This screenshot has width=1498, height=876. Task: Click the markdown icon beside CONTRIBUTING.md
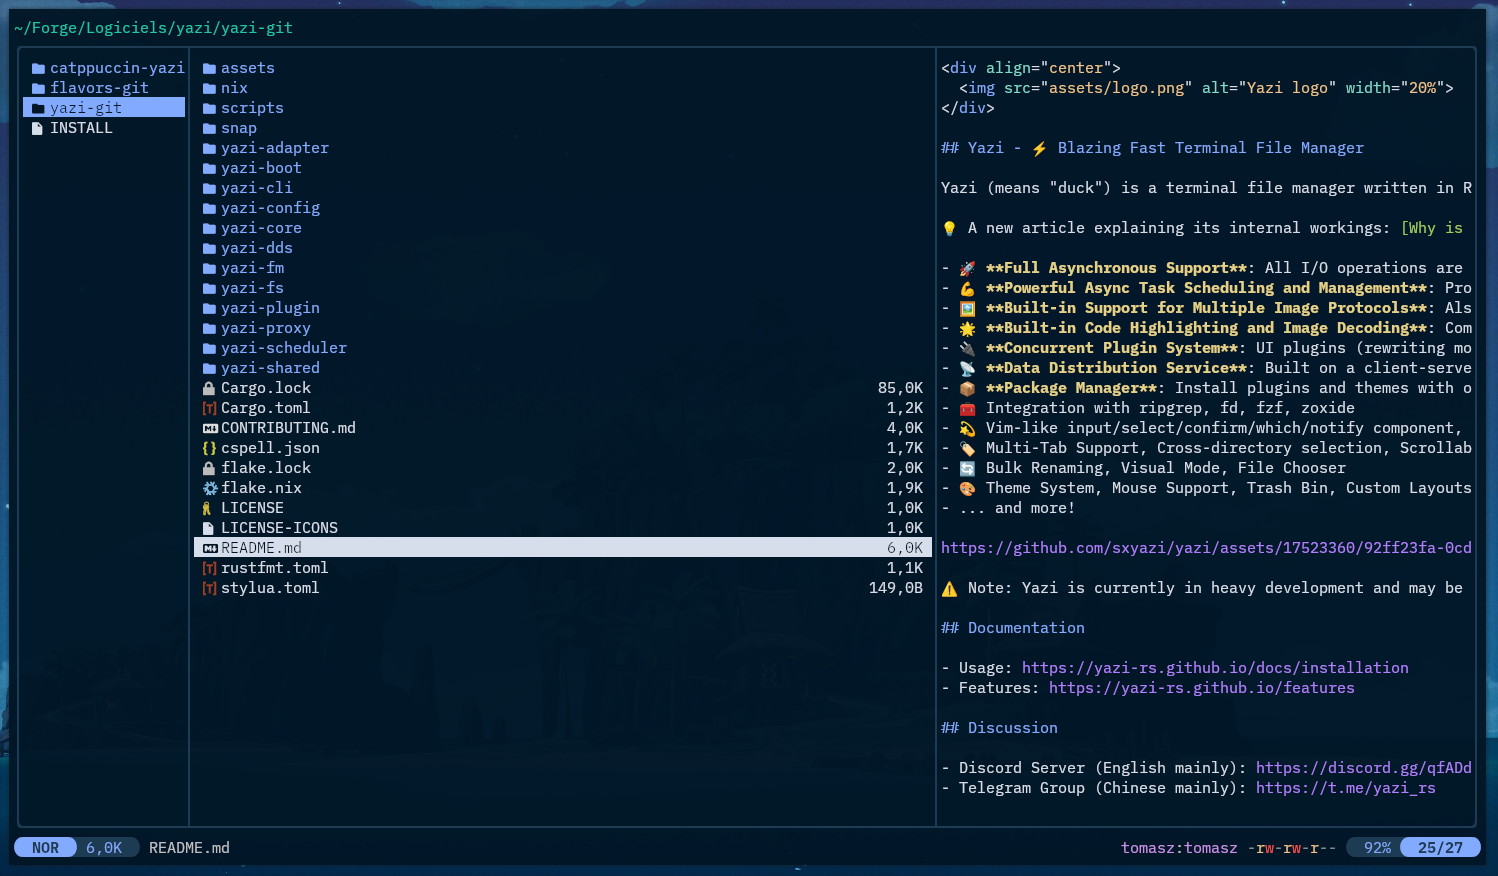click(x=209, y=428)
